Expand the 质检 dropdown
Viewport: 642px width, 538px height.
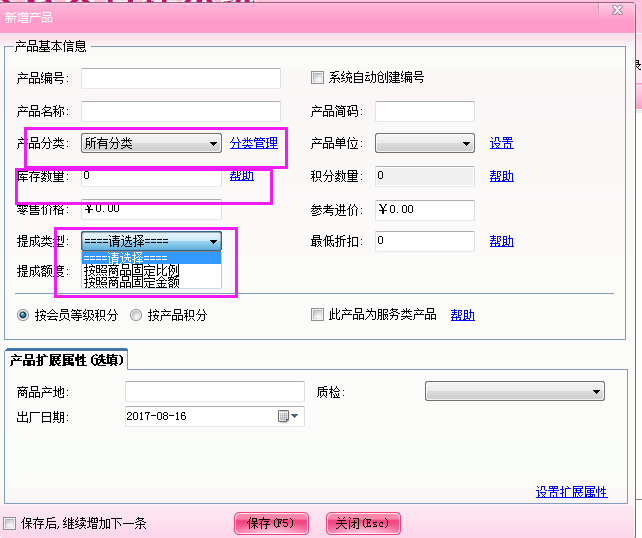click(x=515, y=391)
